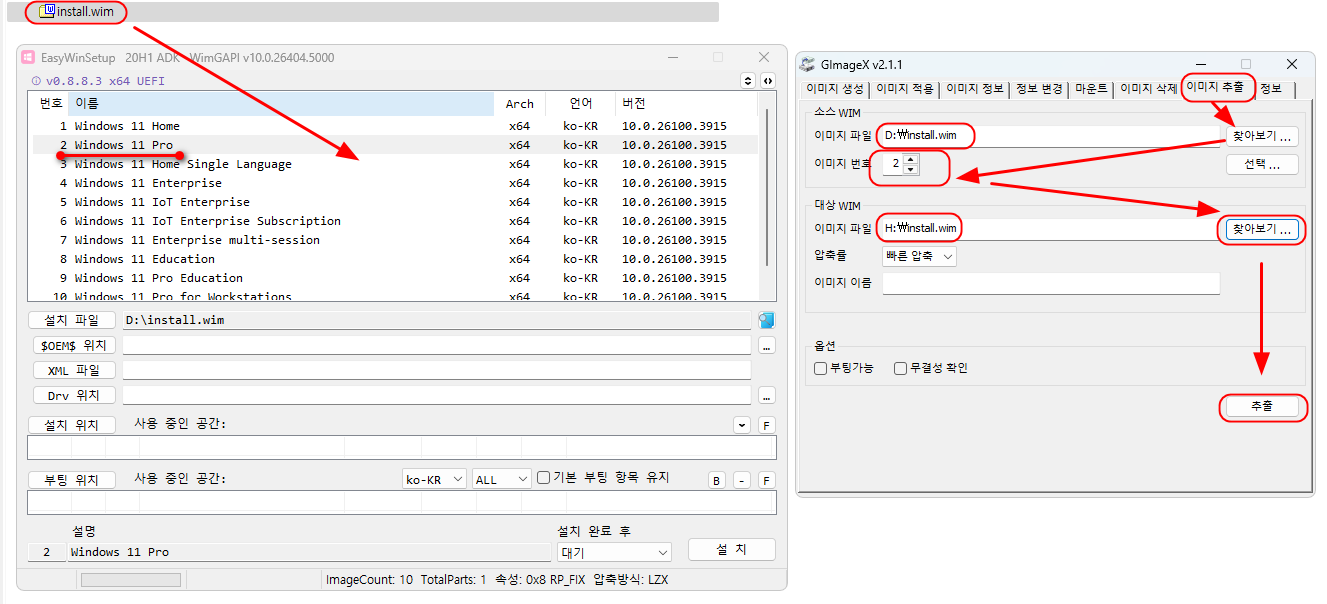The image size is (1327, 604).
Task: Click the progress bar in EasyWinSetup status bar
Action: coord(131,580)
